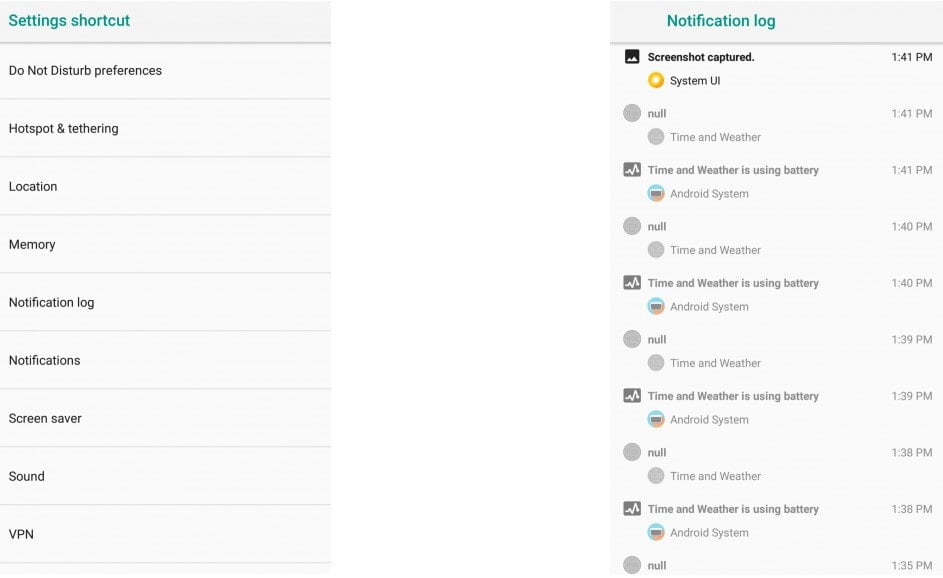
Task: Open the Sound settings item
Action: pyautogui.click(x=26, y=476)
